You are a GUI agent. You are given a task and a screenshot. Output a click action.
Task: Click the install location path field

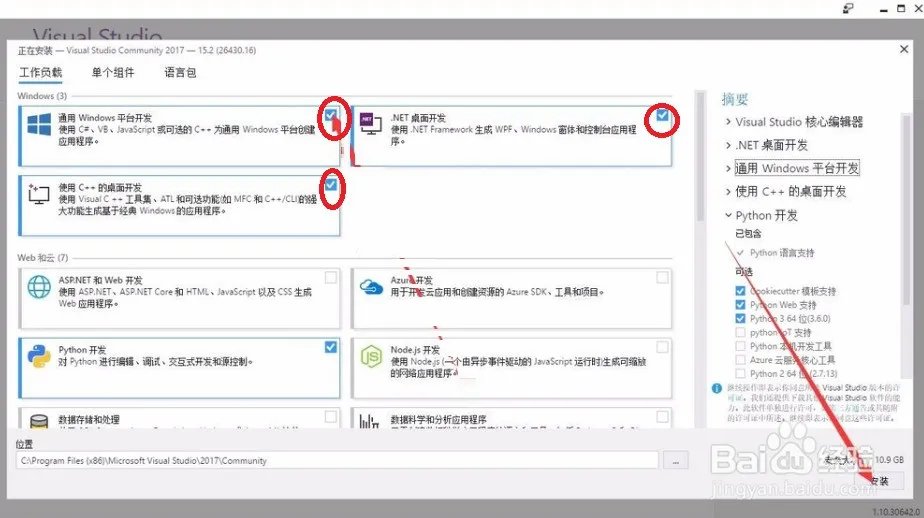(337, 461)
